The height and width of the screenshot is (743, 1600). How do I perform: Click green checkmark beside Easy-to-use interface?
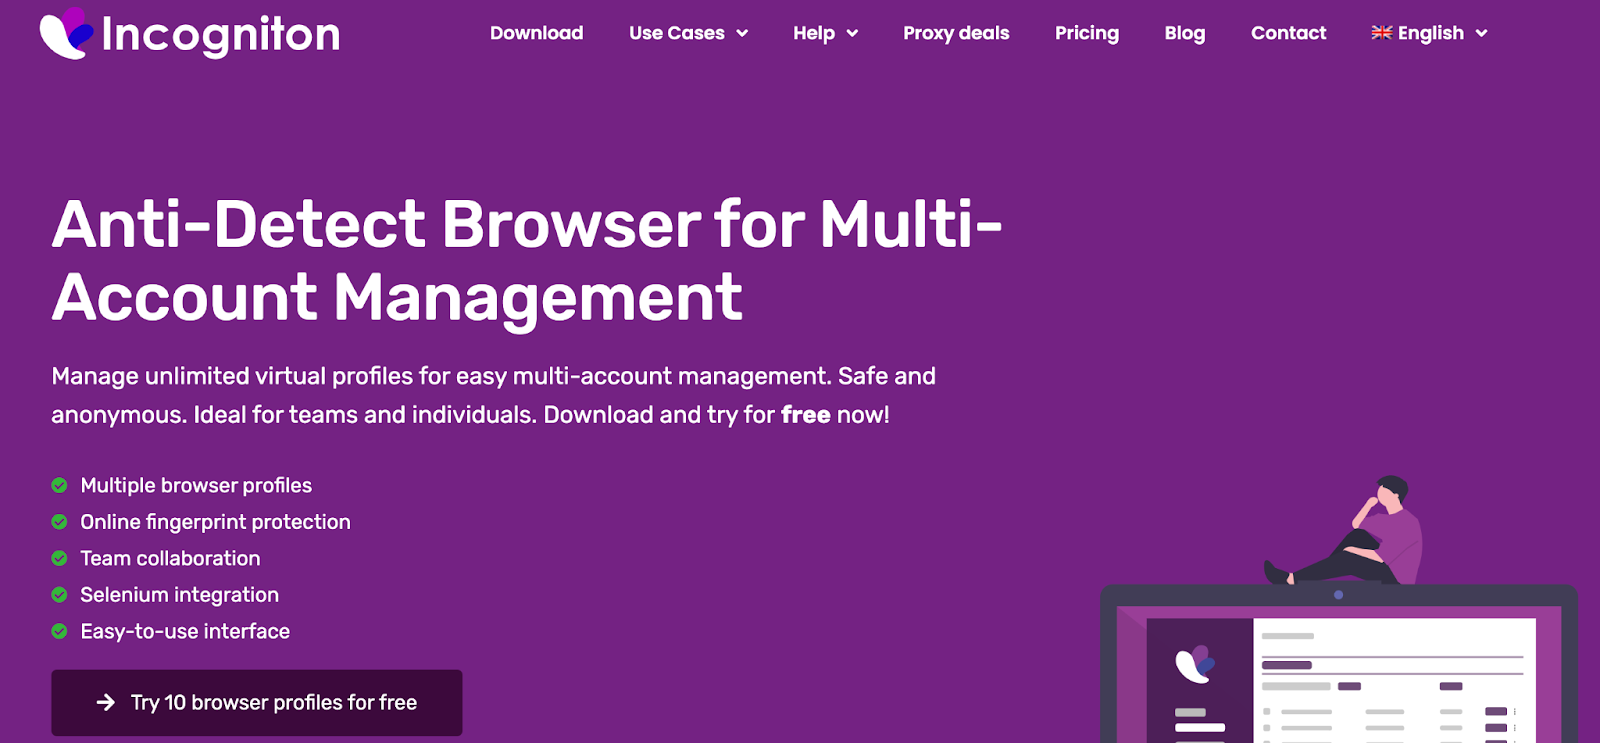tap(59, 631)
